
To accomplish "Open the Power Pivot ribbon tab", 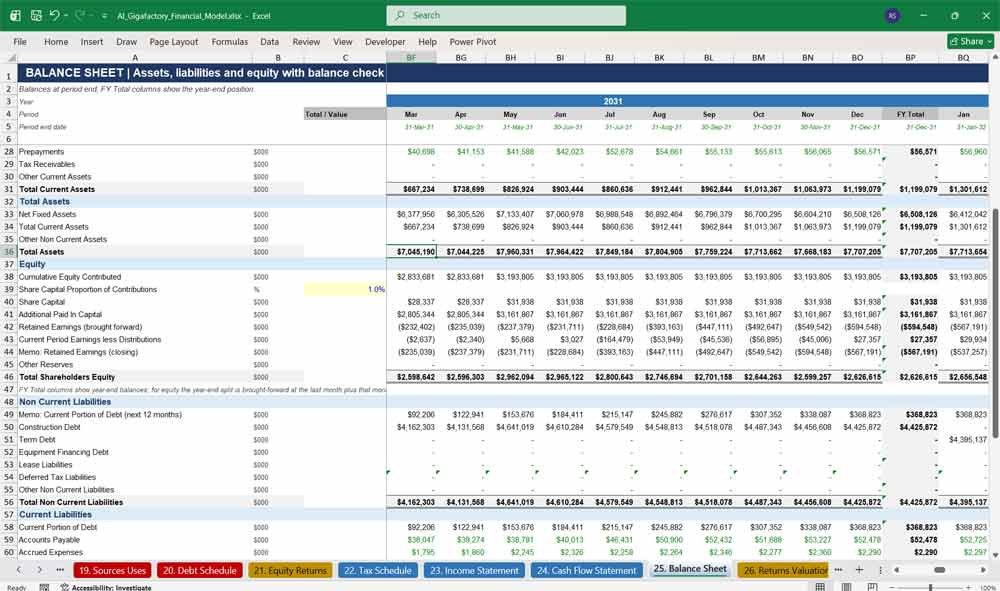I will pos(473,41).
